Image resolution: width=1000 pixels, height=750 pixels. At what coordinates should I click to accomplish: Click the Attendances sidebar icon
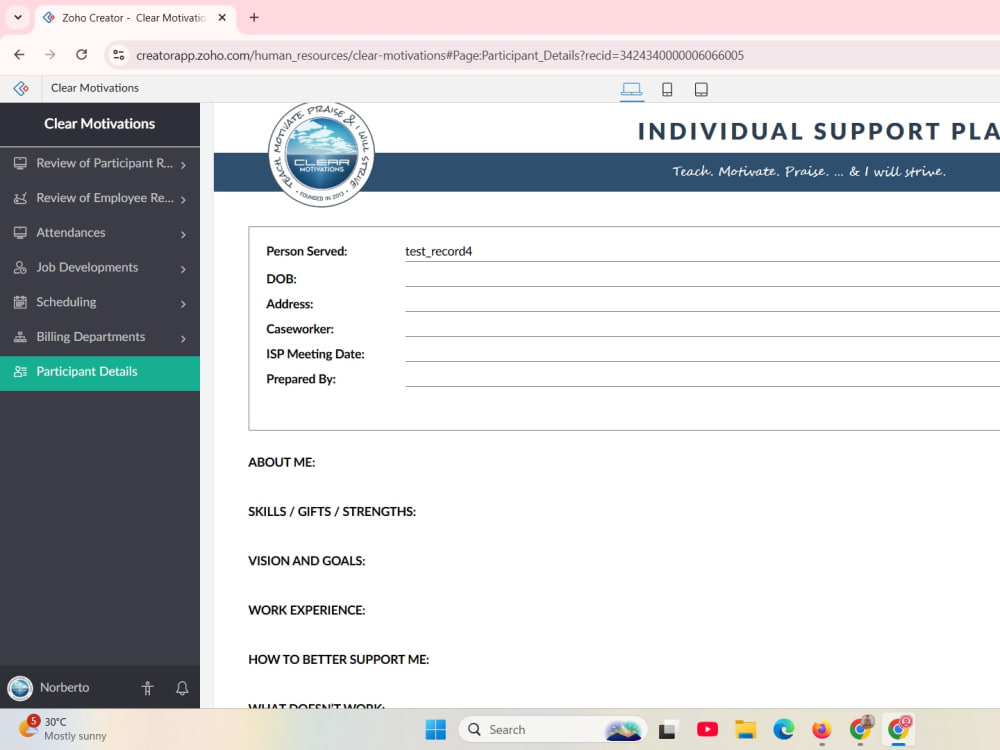click(x=20, y=233)
